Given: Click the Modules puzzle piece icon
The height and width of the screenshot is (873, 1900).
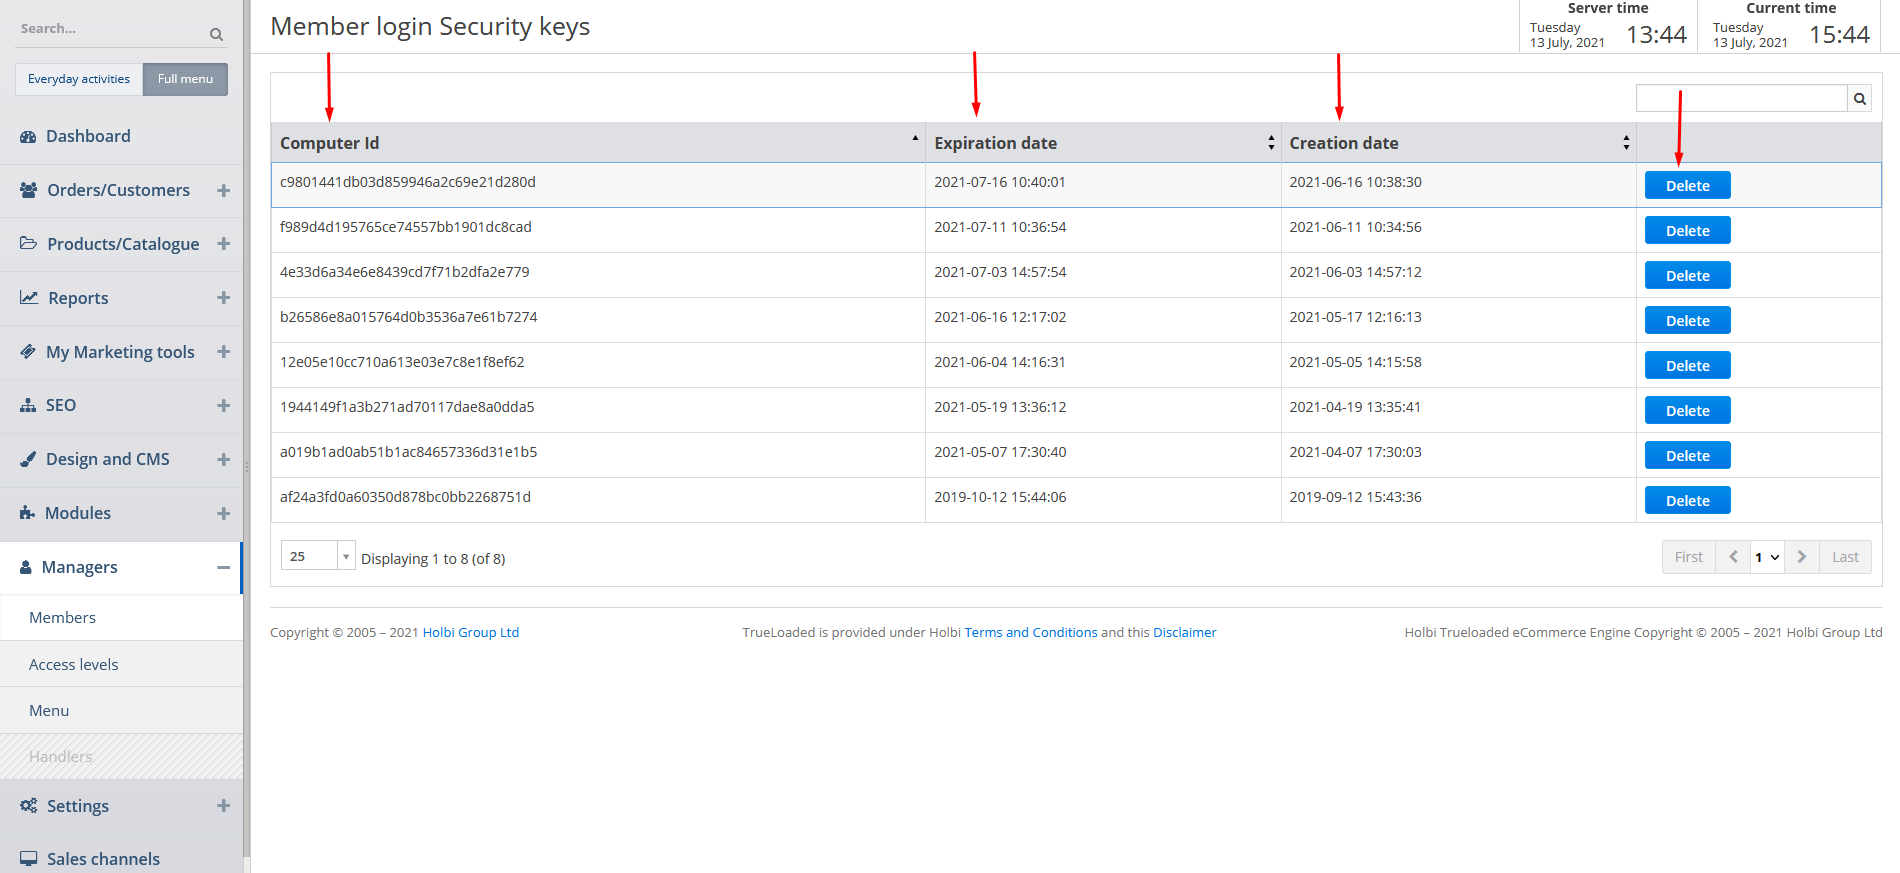Looking at the screenshot, I should pos(27,513).
